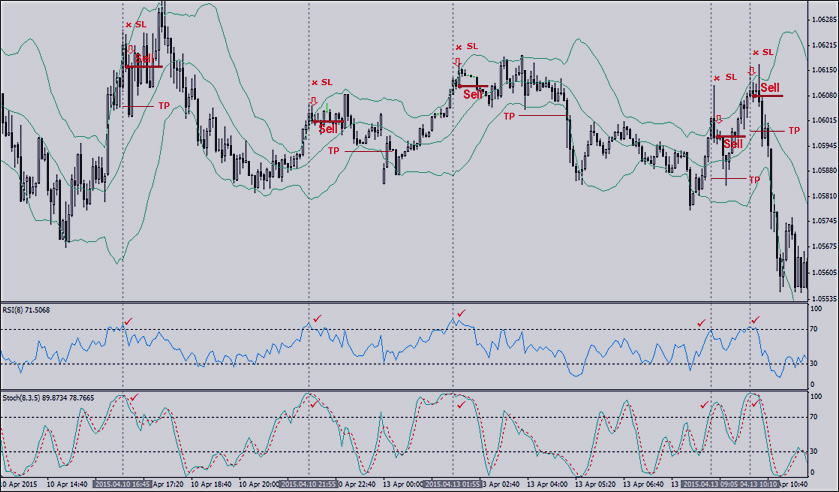The width and height of the screenshot is (839, 492).
Task: Click the red sell arrow above the leftmost Sell label
Action: [x=130, y=48]
